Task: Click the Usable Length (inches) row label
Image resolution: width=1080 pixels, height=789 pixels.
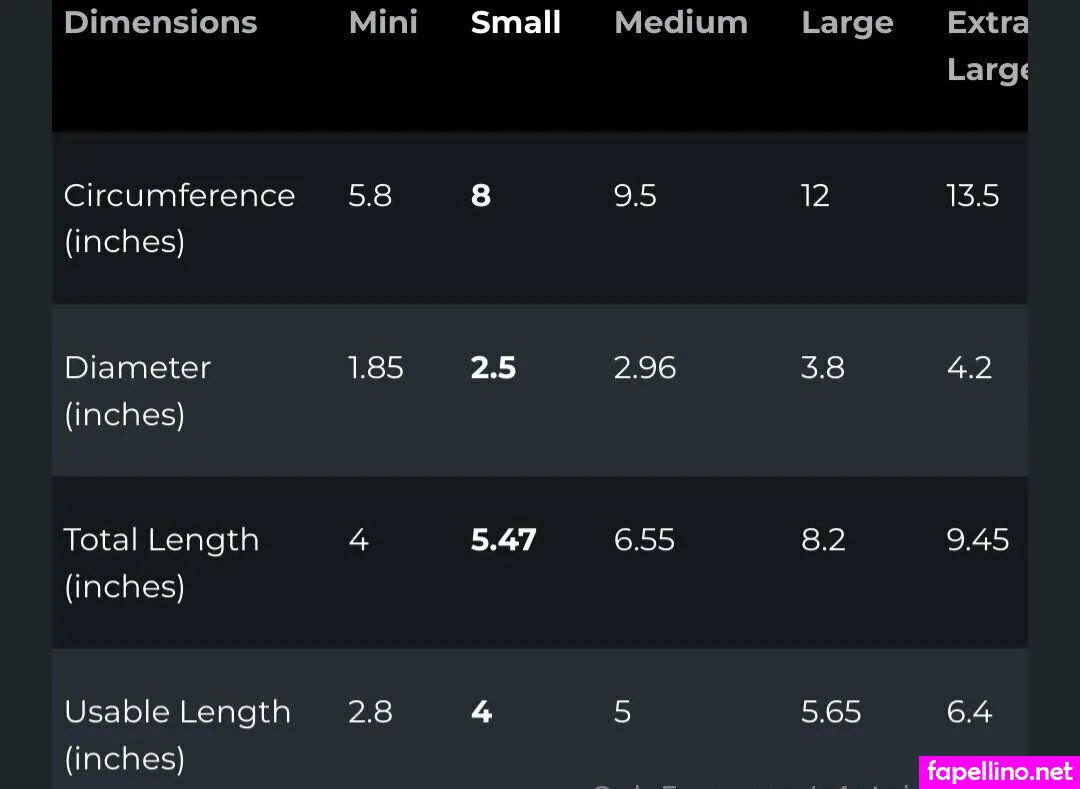Action: click(177, 734)
